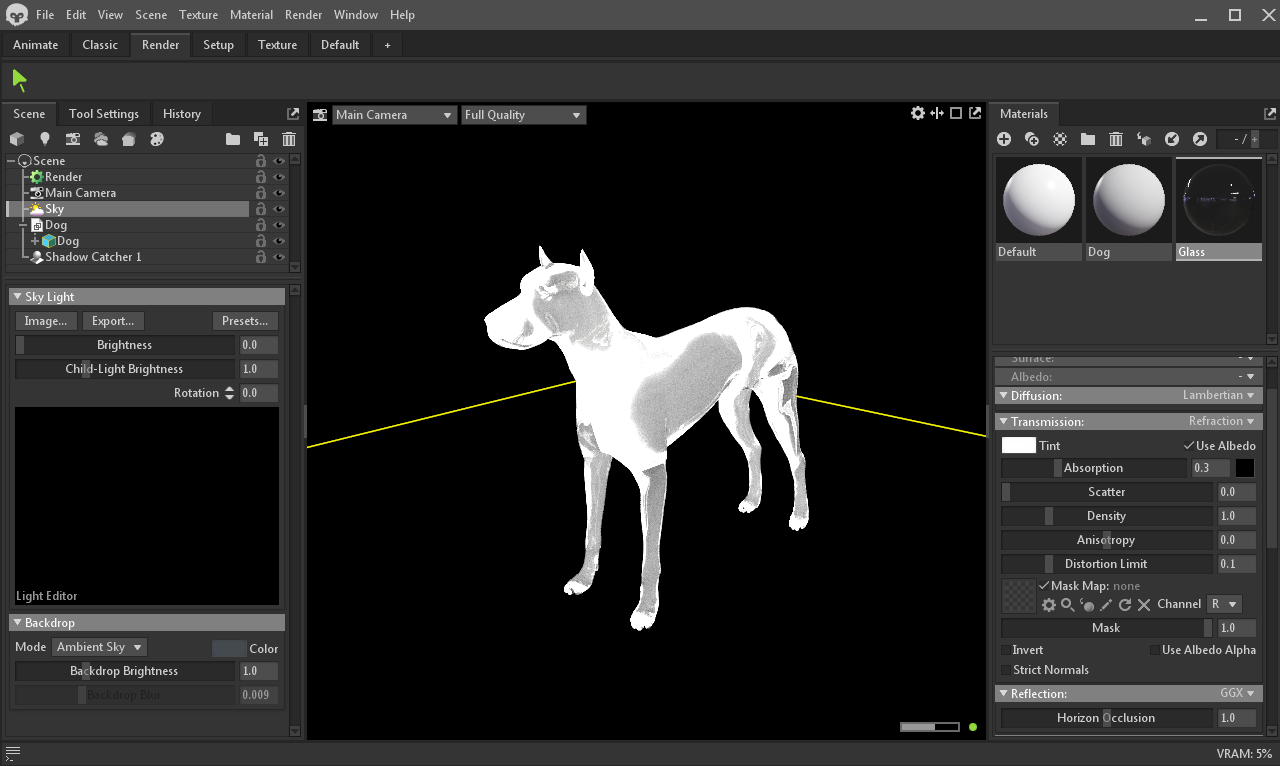Add a new mesh object to scene

pyautogui.click(x=17, y=139)
